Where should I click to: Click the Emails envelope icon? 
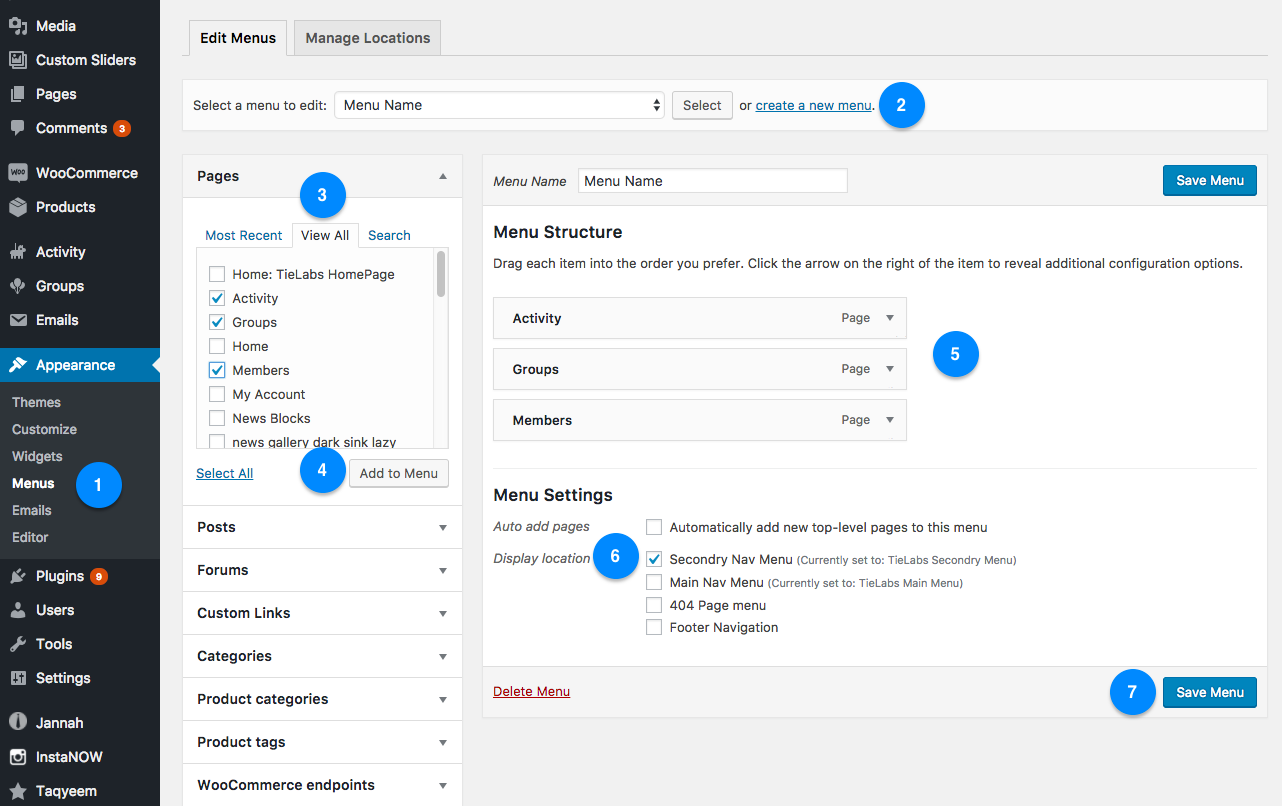pyautogui.click(x=17, y=320)
